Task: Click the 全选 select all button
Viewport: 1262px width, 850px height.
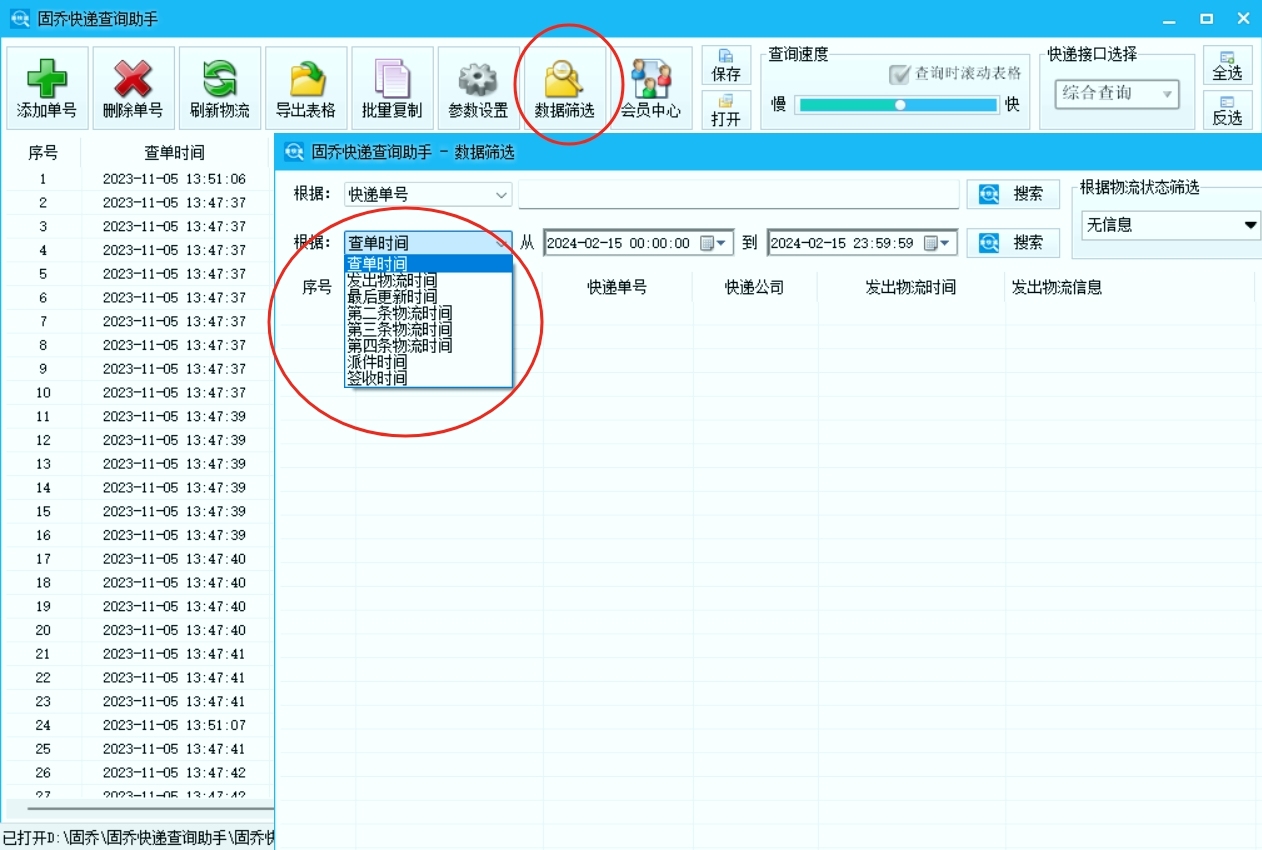Action: point(1227,66)
